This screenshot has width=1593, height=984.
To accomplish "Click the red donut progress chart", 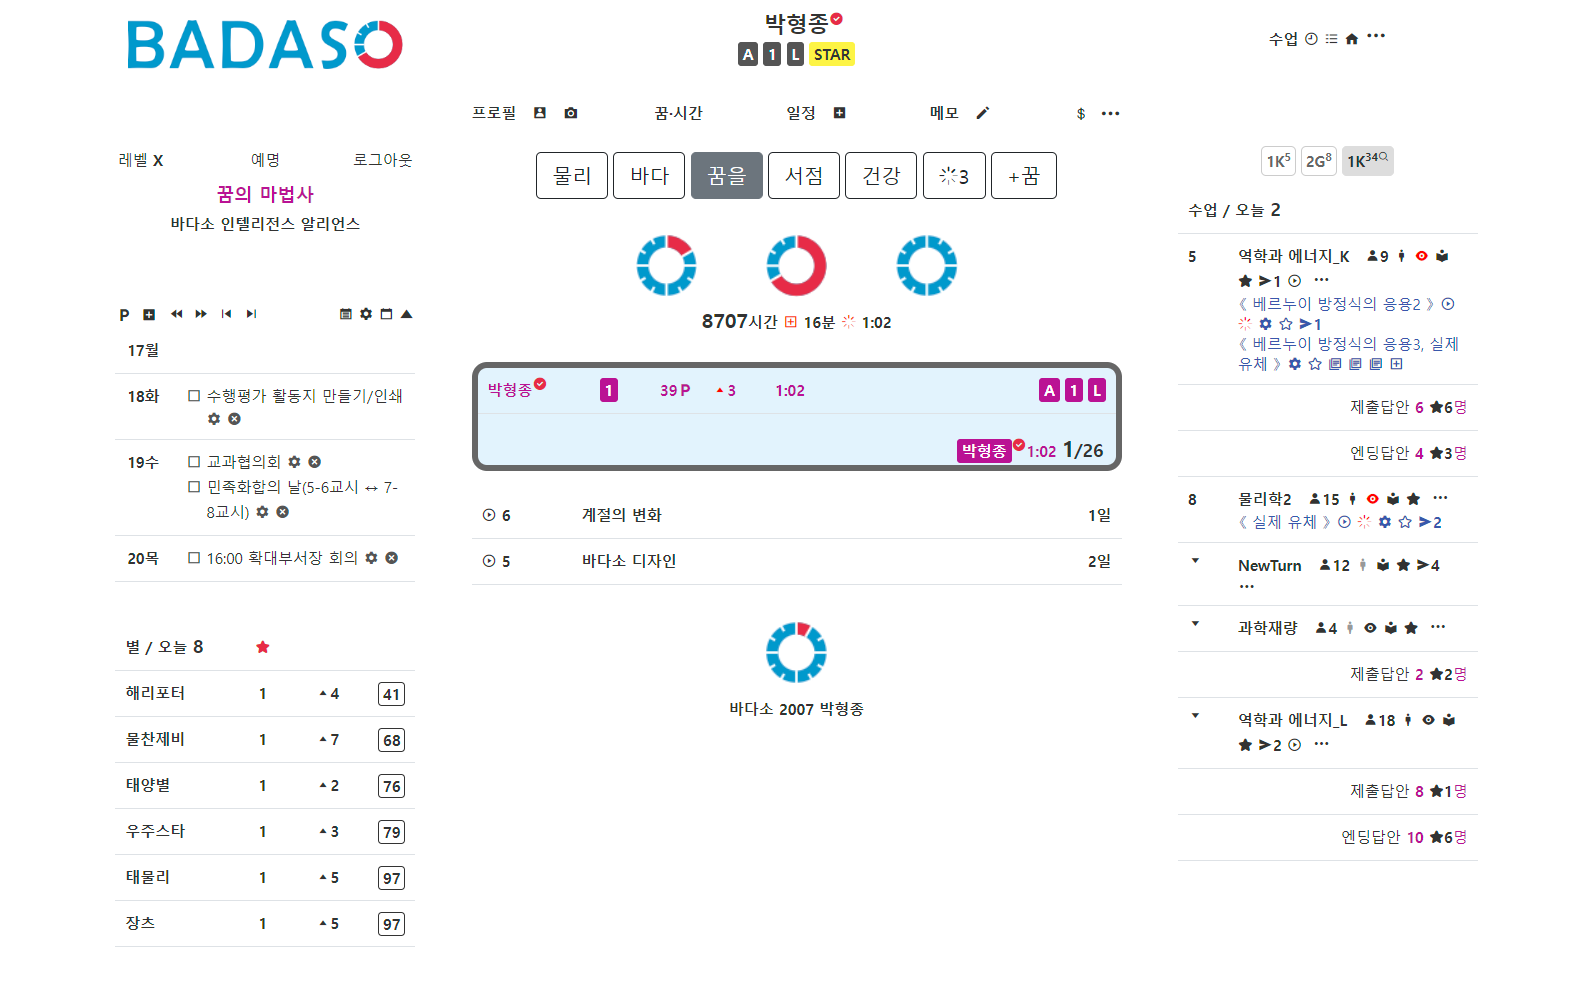I will [796, 266].
